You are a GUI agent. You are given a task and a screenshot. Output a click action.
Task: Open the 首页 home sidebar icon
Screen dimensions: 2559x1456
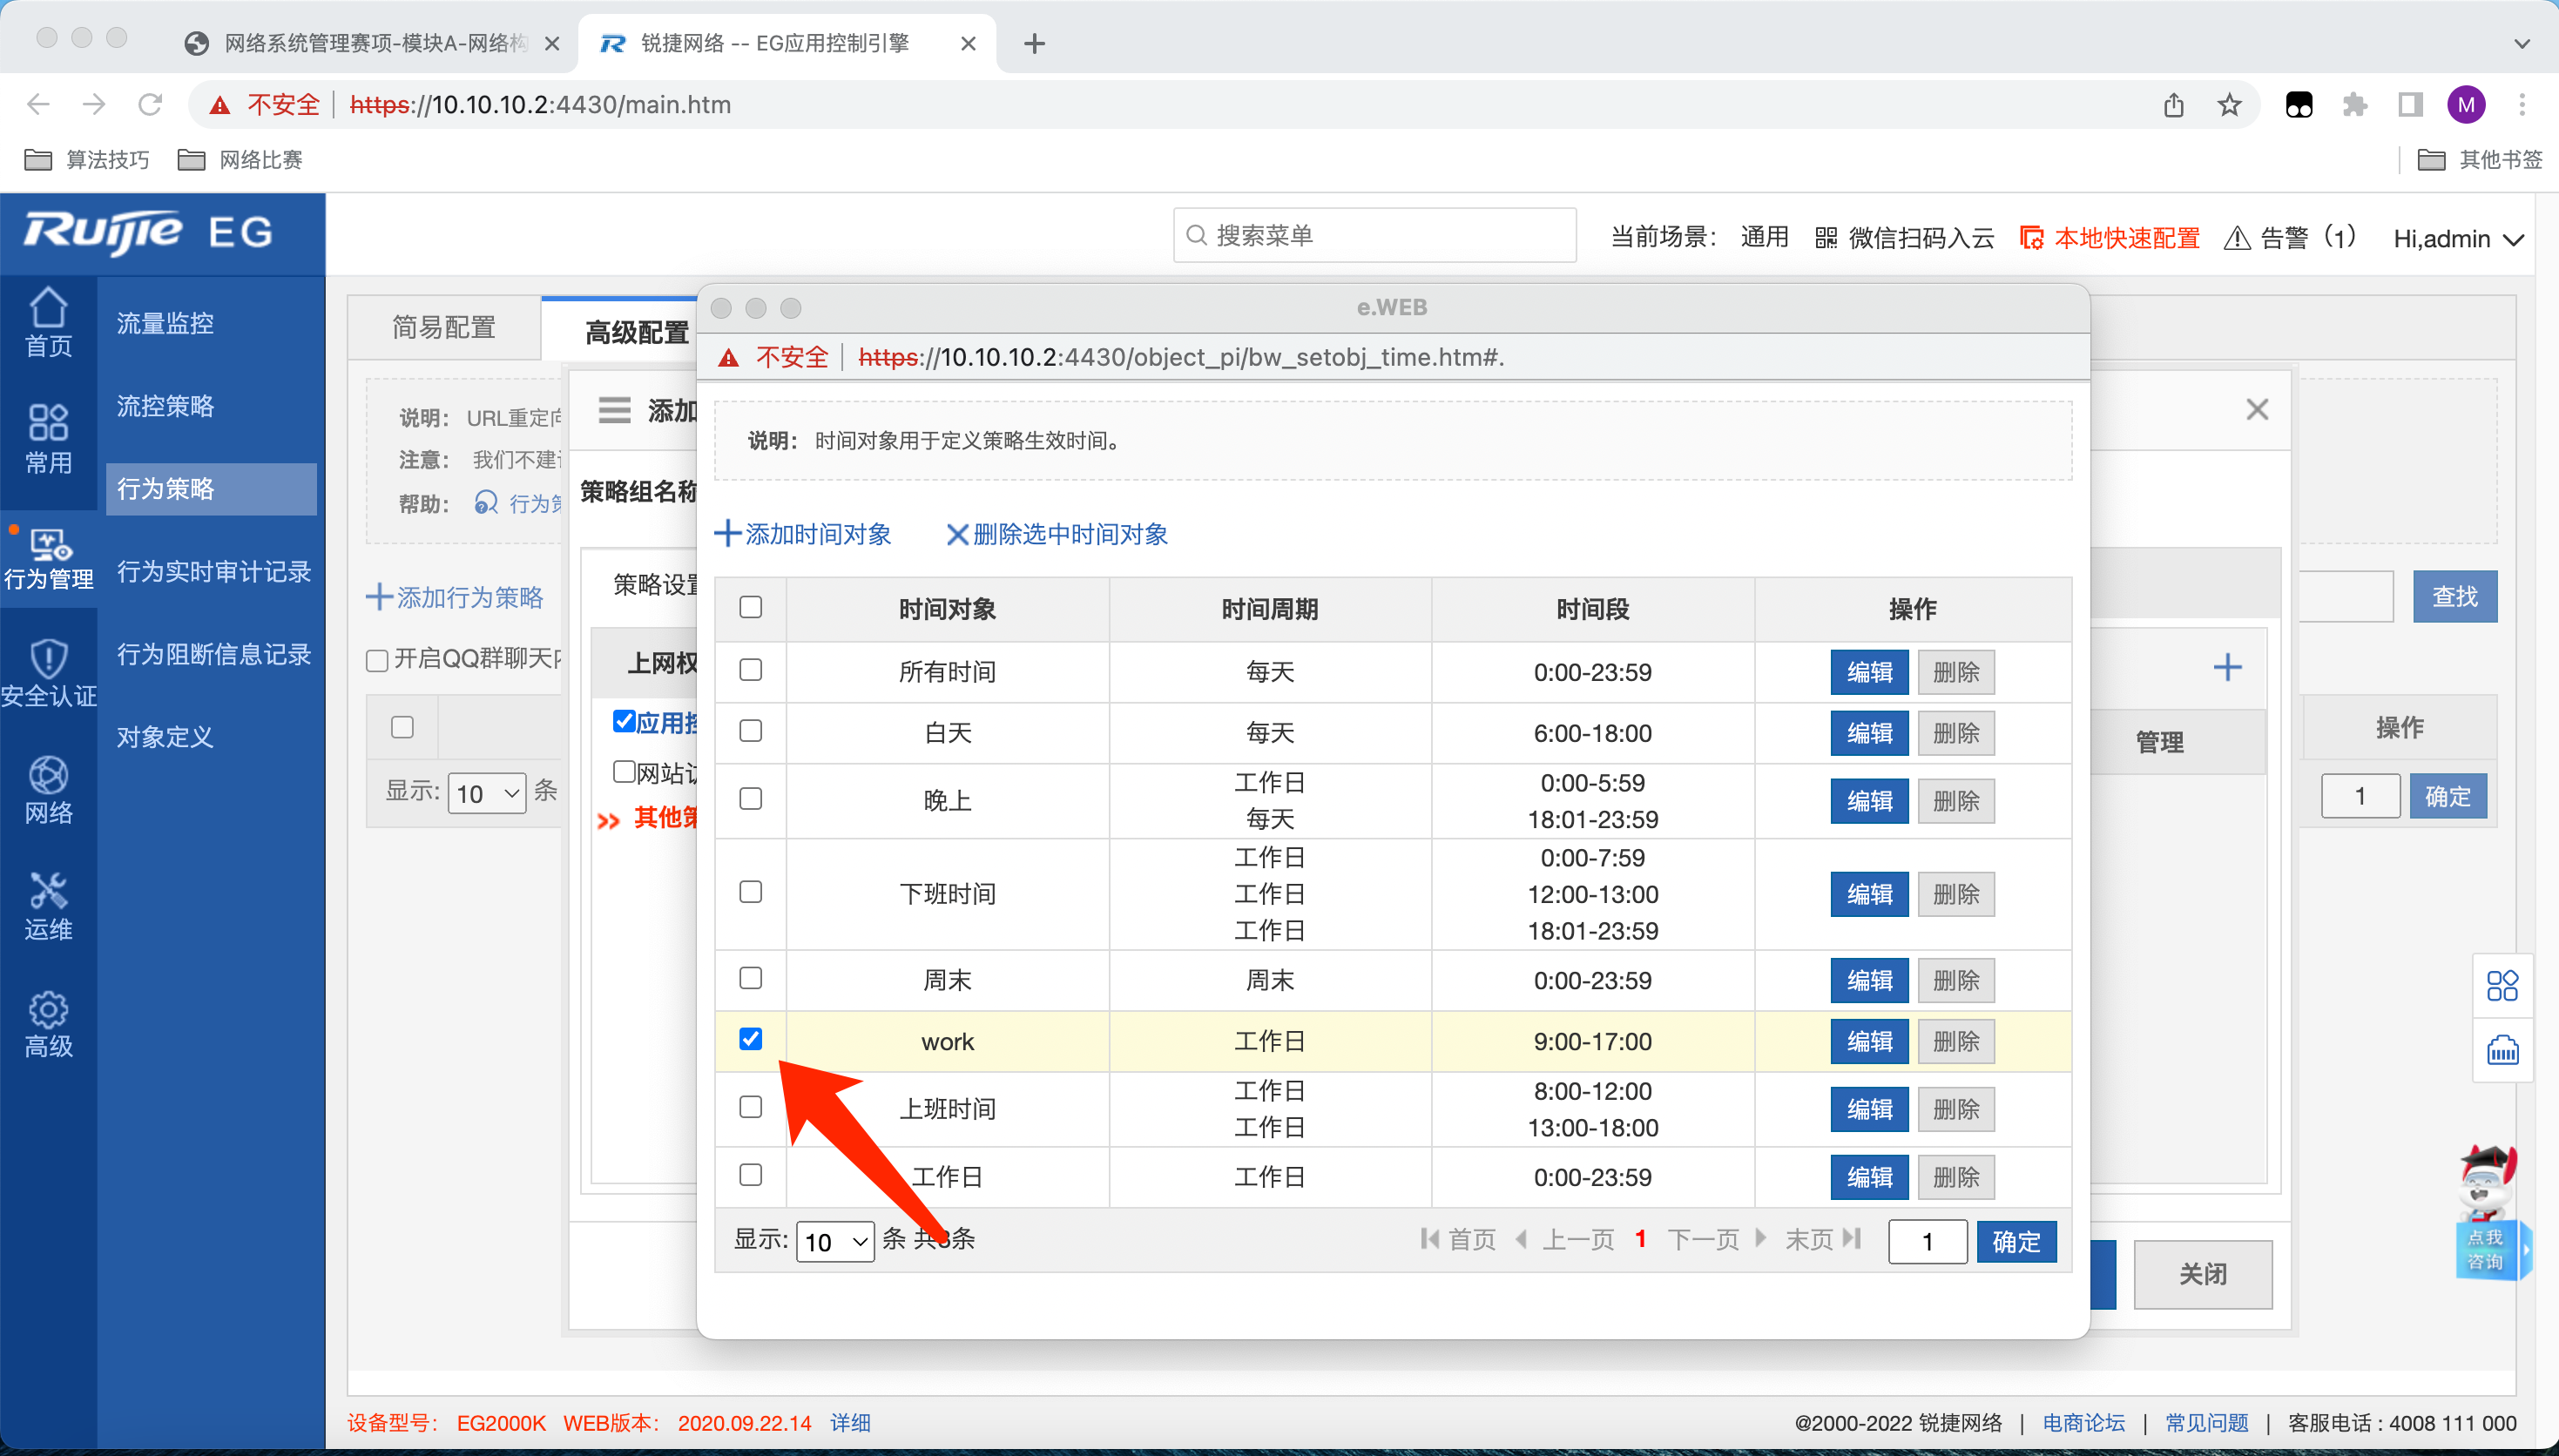tap(48, 322)
